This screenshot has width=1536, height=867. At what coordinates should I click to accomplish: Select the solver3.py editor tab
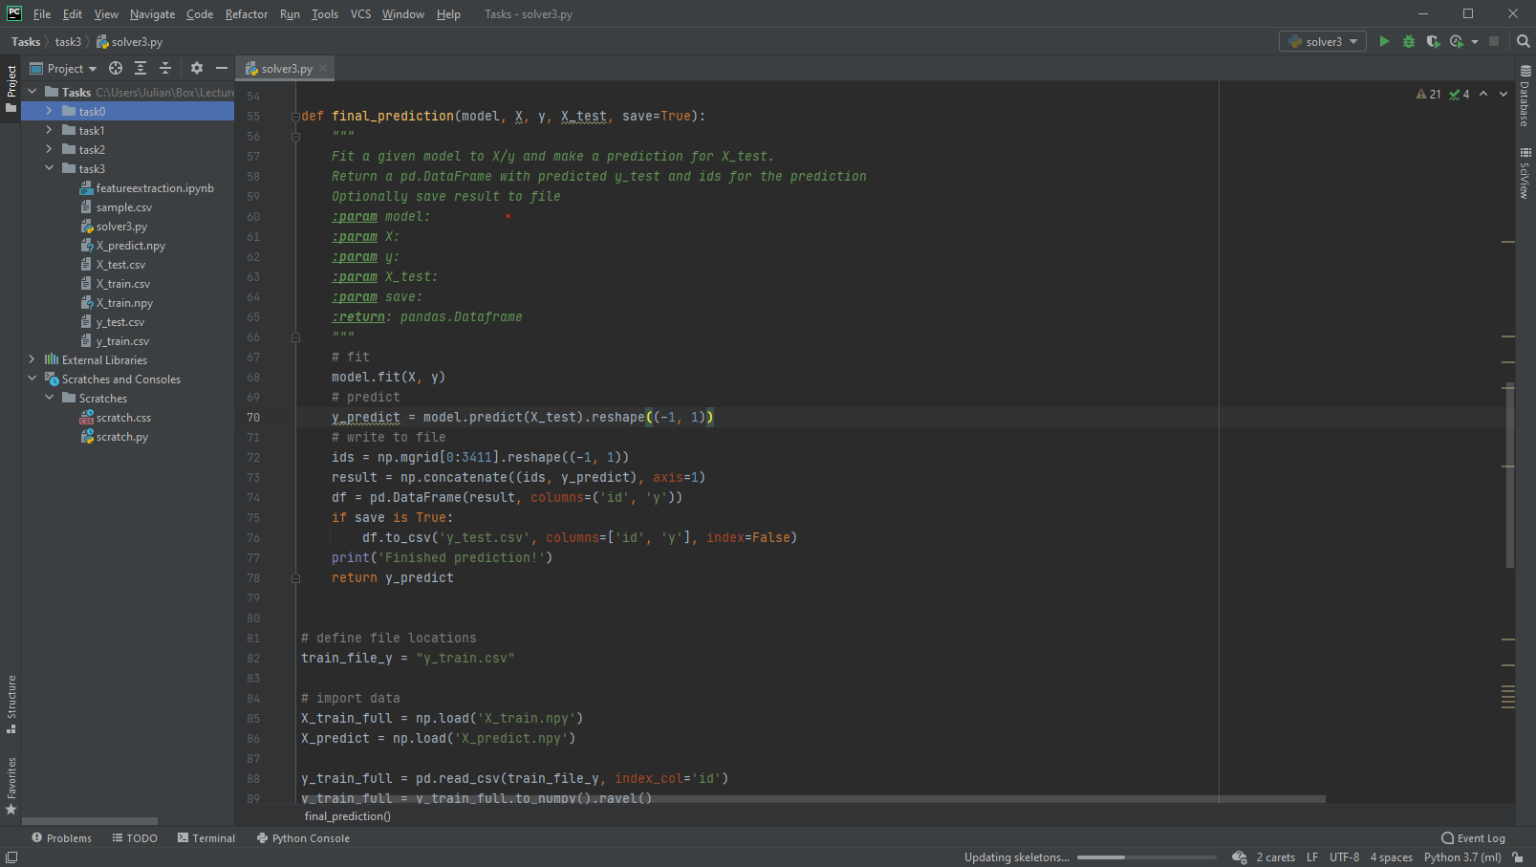[x=285, y=68]
